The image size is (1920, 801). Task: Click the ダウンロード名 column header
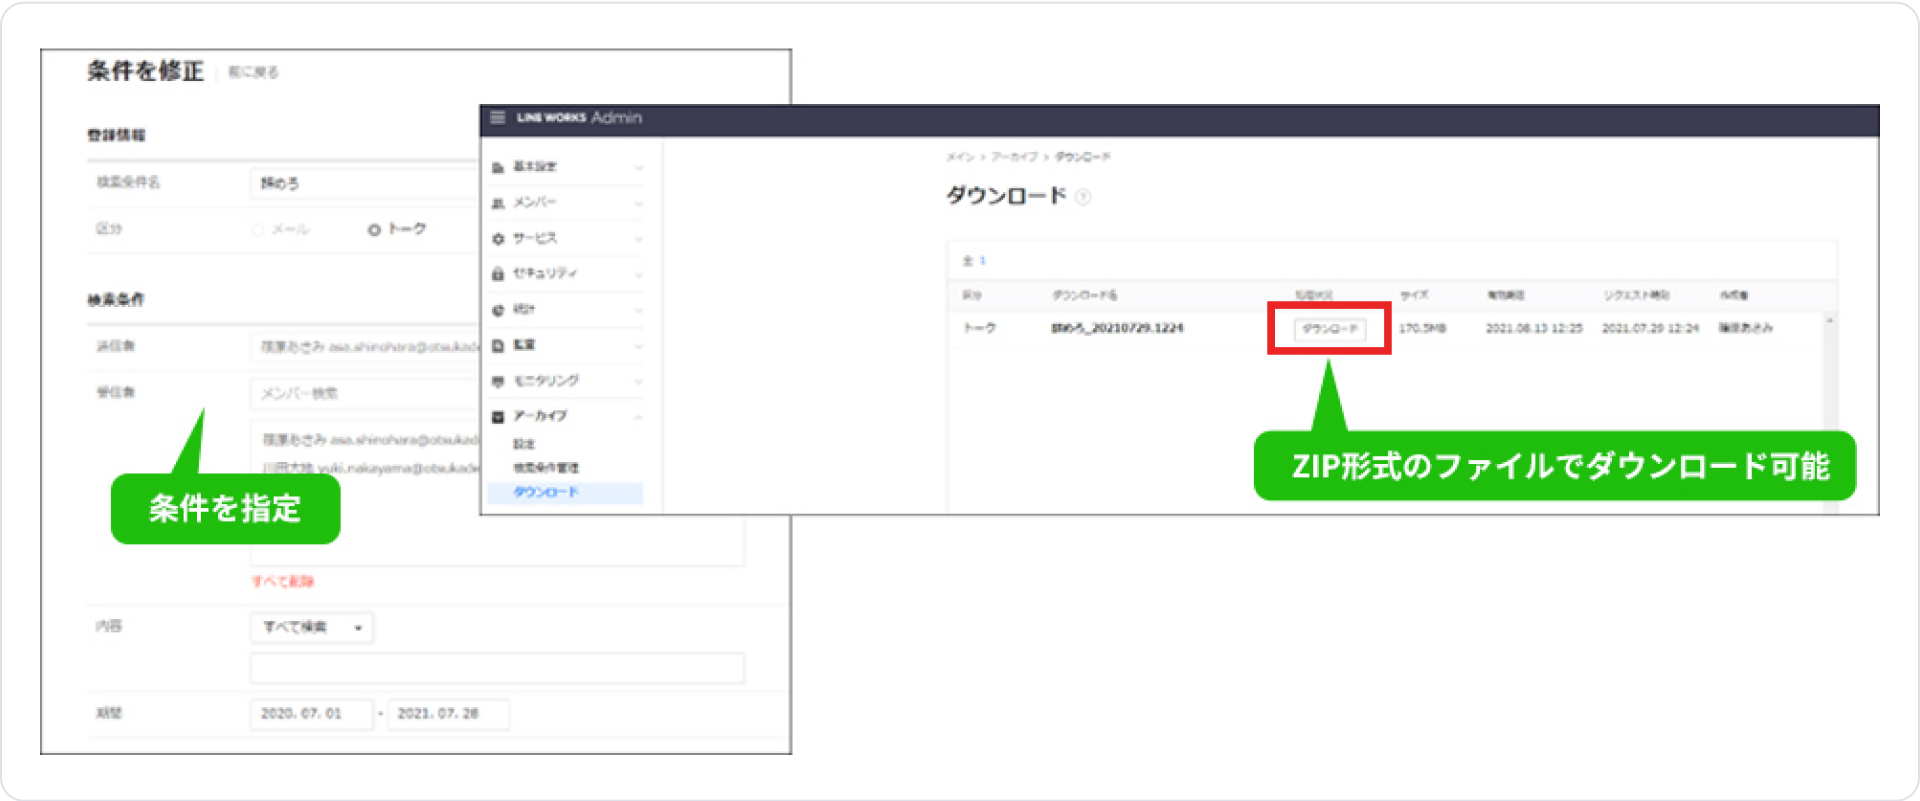click(1084, 295)
